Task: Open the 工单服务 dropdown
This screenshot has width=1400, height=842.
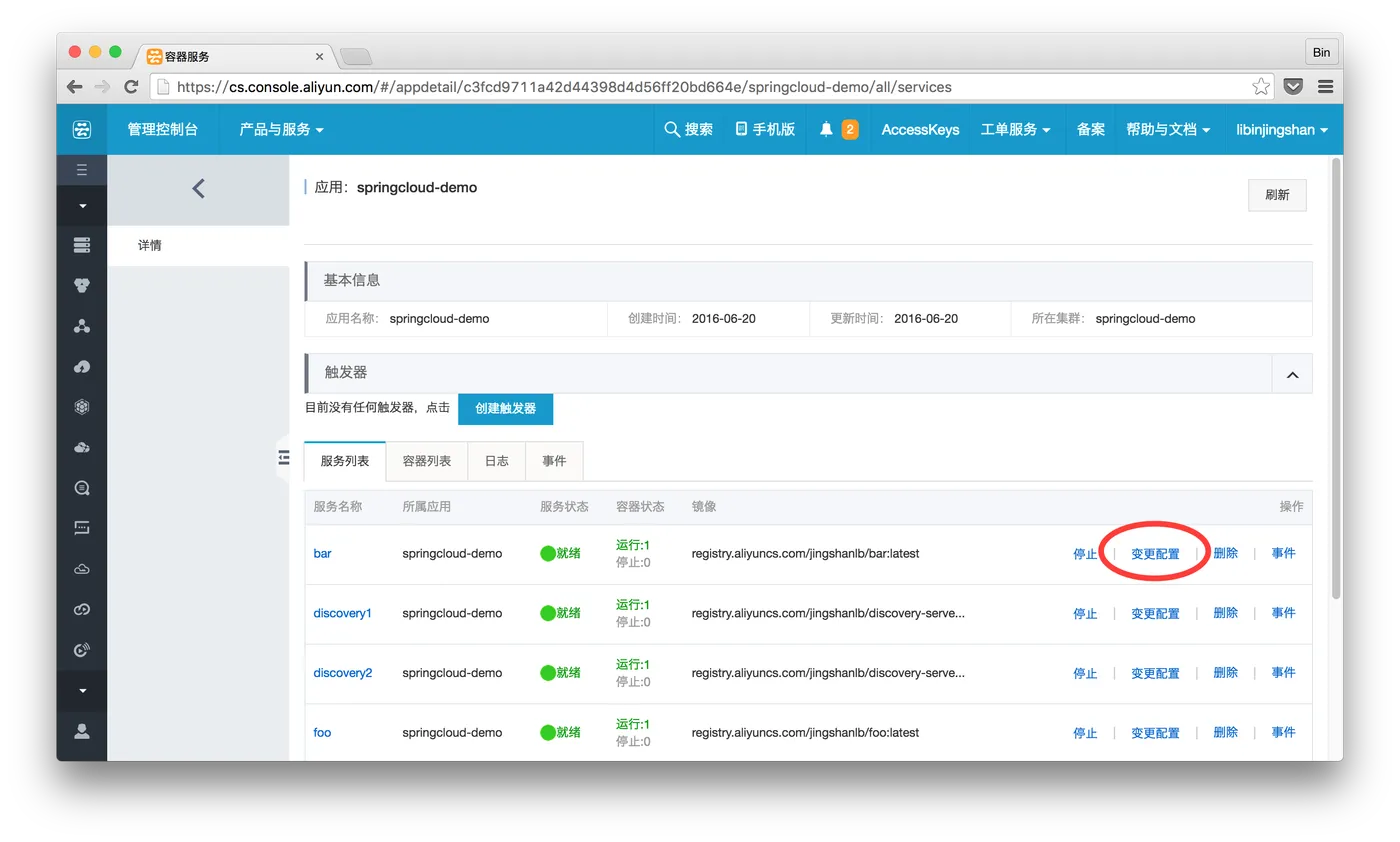Action: 1015,130
